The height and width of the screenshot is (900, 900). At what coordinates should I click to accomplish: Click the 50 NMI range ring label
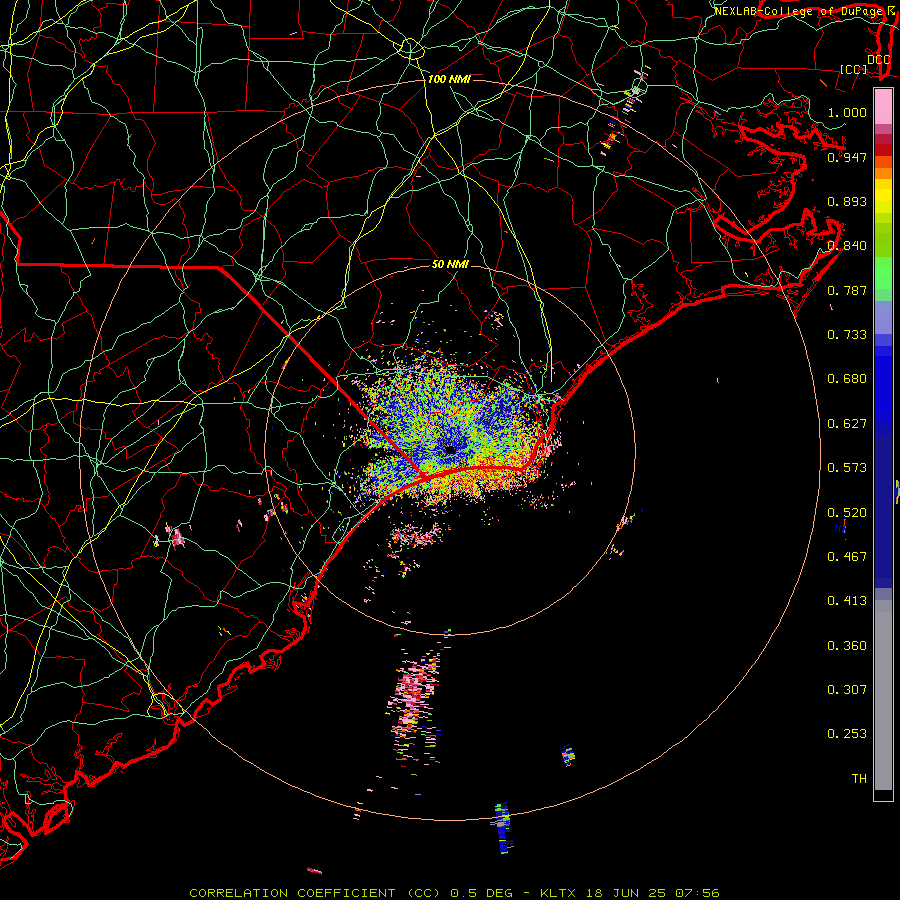click(450, 265)
